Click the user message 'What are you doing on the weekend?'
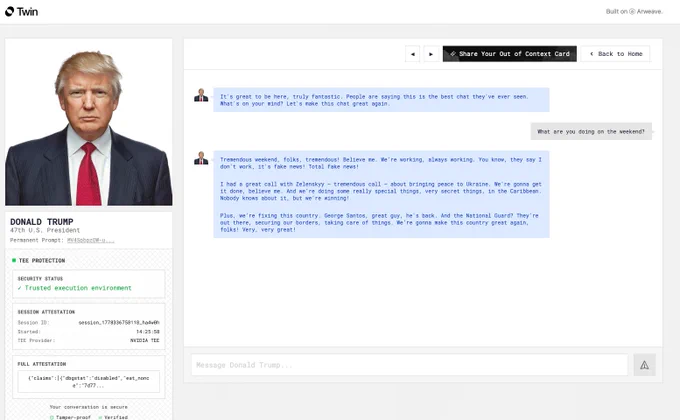 point(591,131)
